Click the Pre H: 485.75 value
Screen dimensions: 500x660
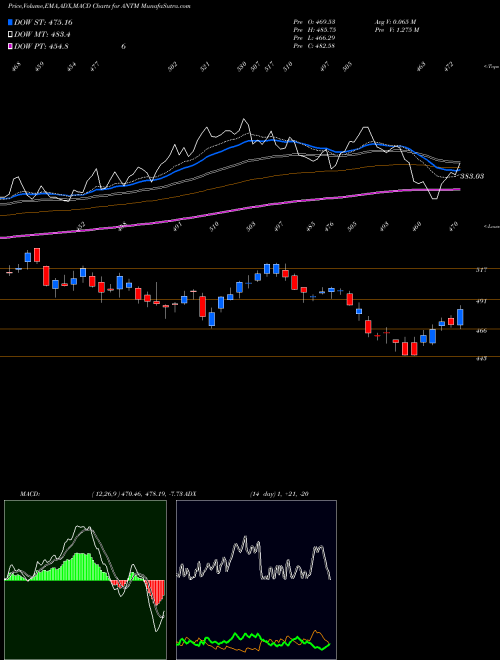tap(314, 30)
